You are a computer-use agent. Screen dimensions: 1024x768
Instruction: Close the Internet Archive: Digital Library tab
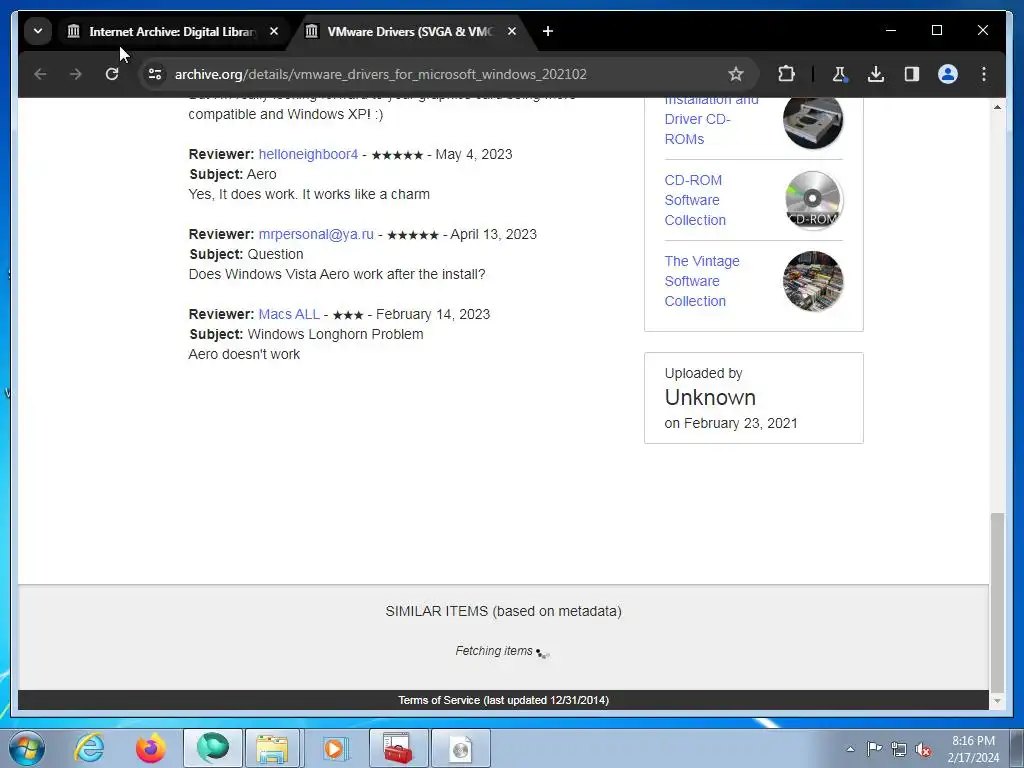(274, 31)
